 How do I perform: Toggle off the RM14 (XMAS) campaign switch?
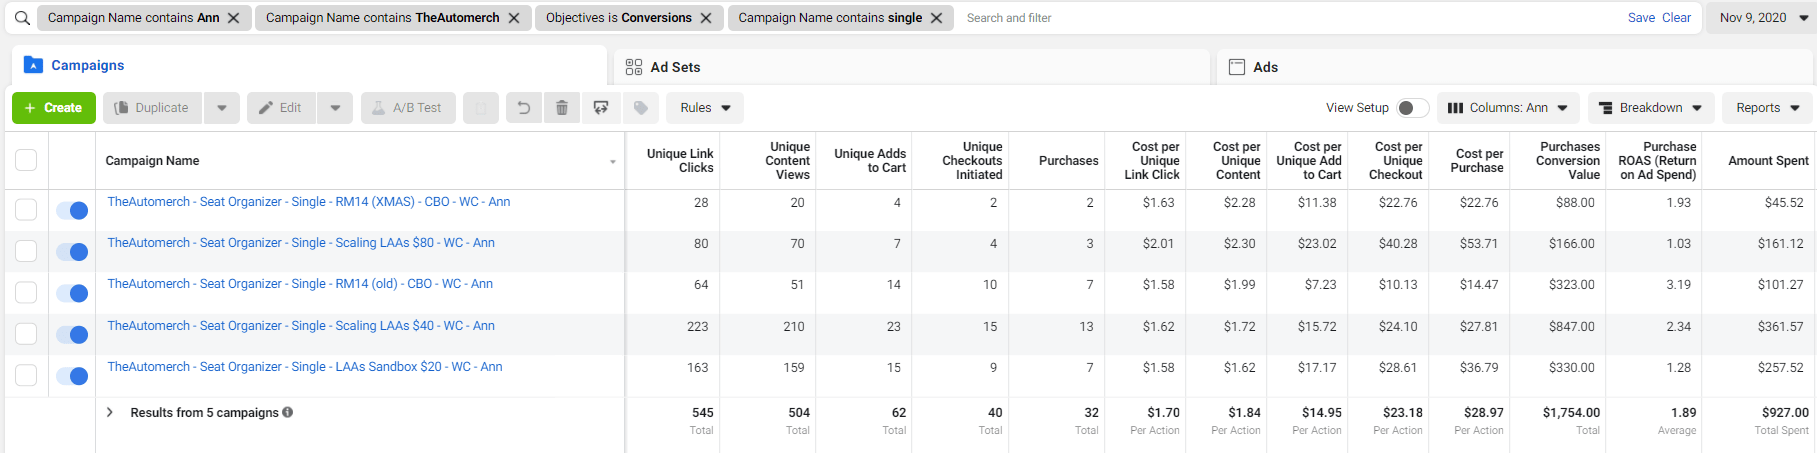click(x=72, y=210)
